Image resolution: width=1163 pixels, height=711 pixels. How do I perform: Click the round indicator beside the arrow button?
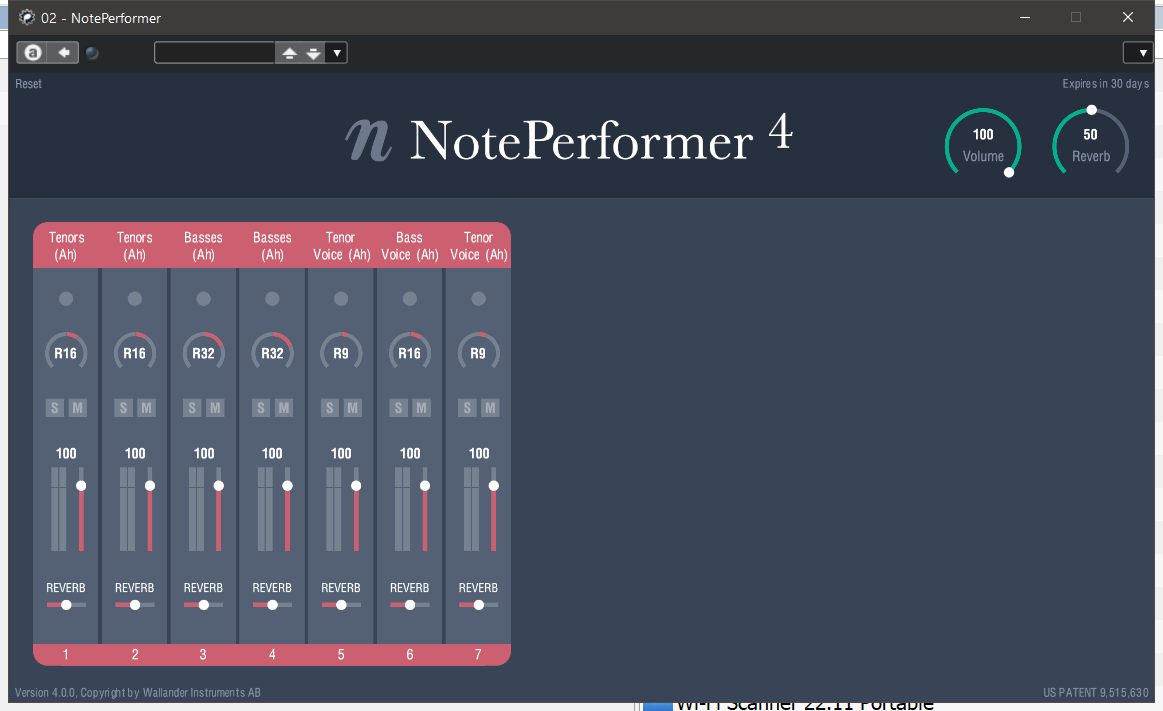(x=92, y=53)
